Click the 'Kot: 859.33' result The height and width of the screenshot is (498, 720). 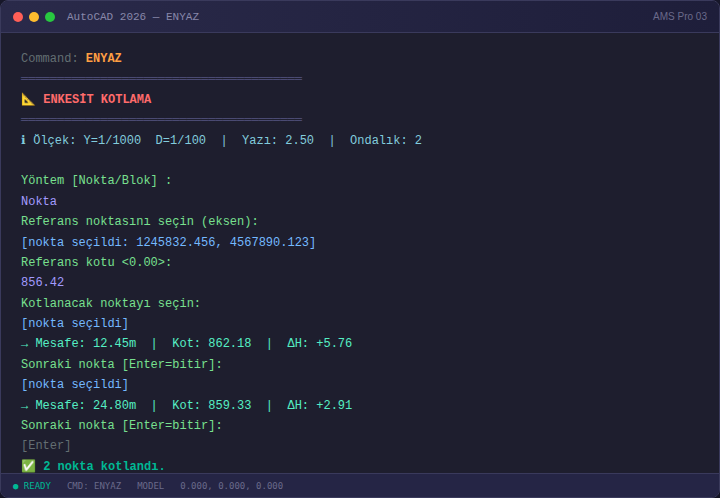212,405
